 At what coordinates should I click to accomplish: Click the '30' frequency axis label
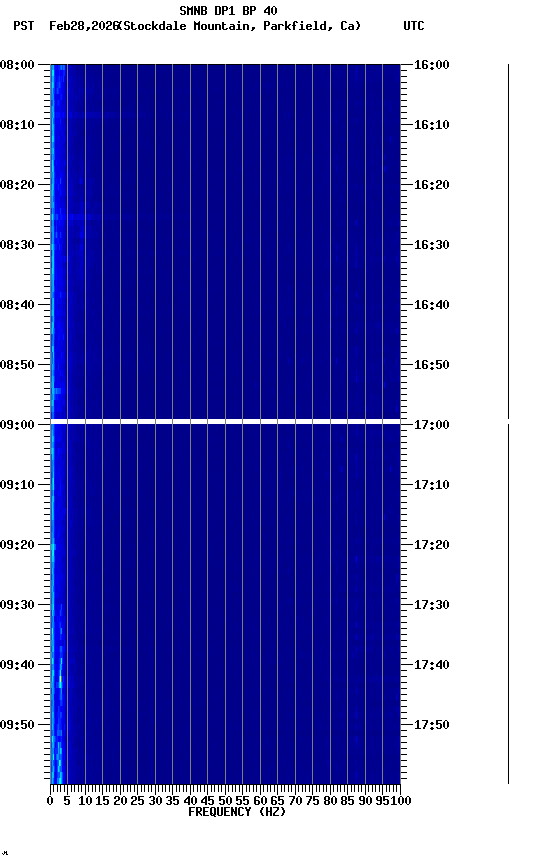[x=155, y=802]
